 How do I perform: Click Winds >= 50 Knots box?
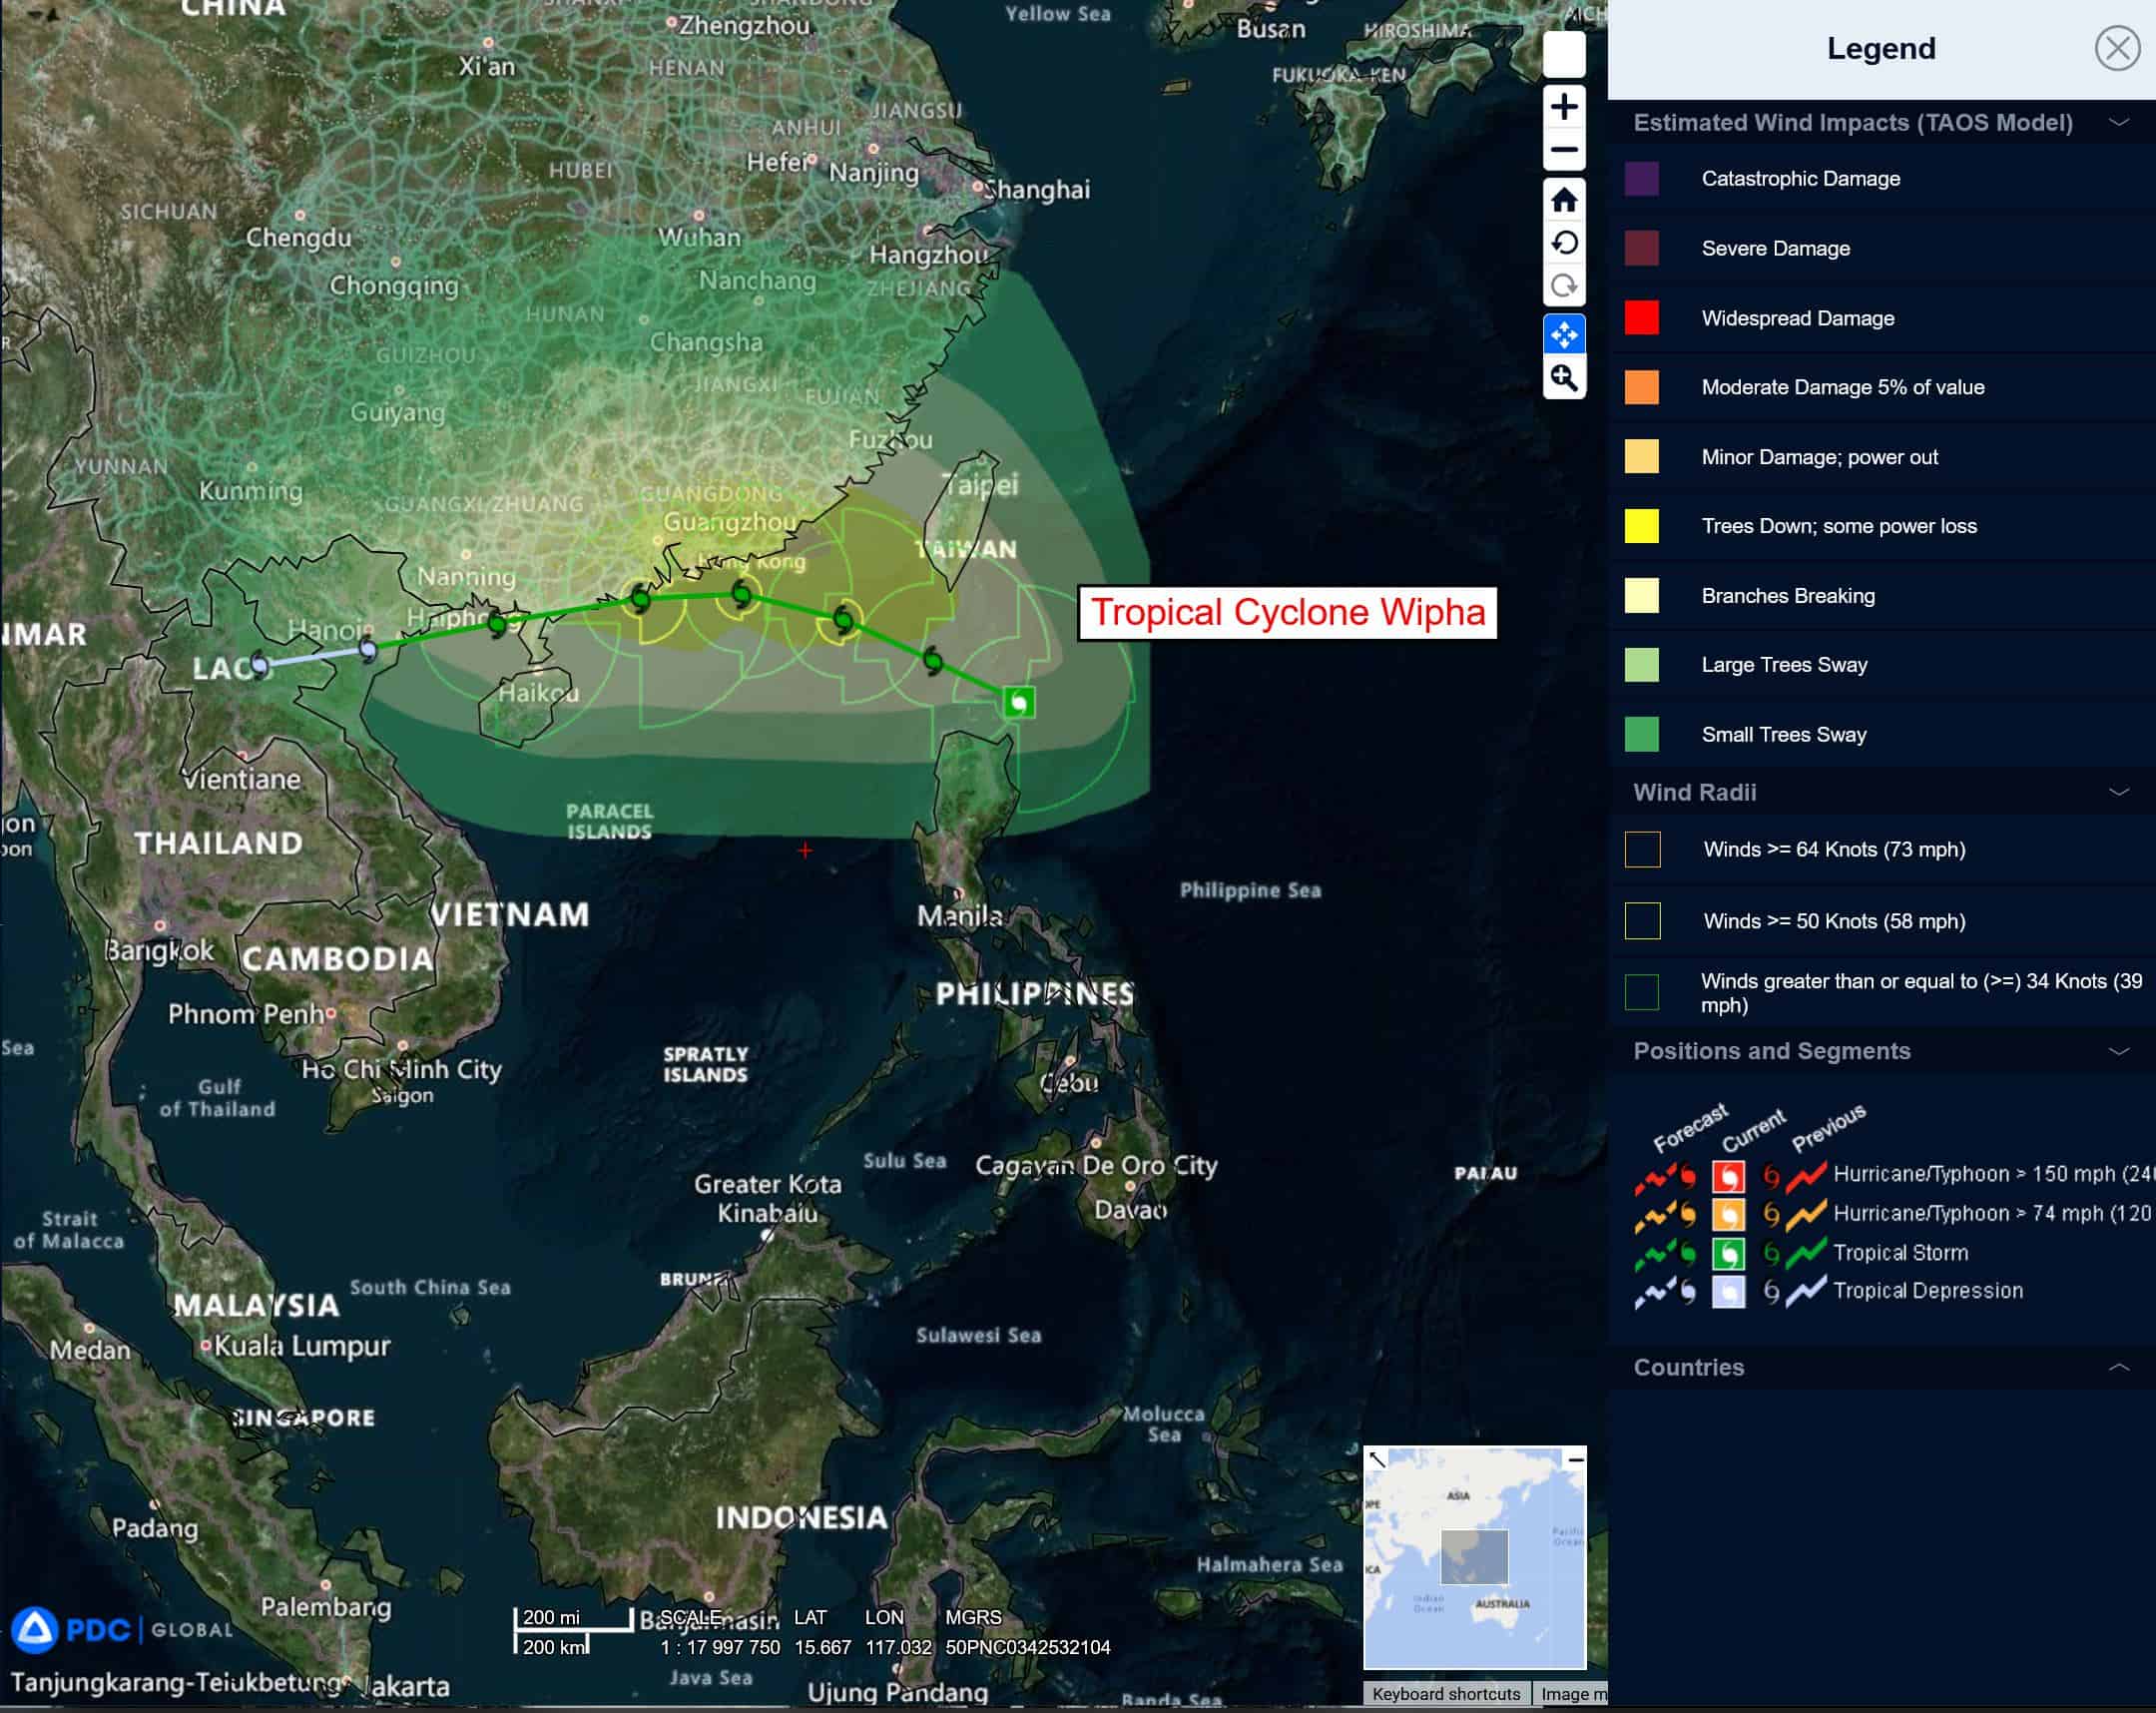pos(1642,921)
